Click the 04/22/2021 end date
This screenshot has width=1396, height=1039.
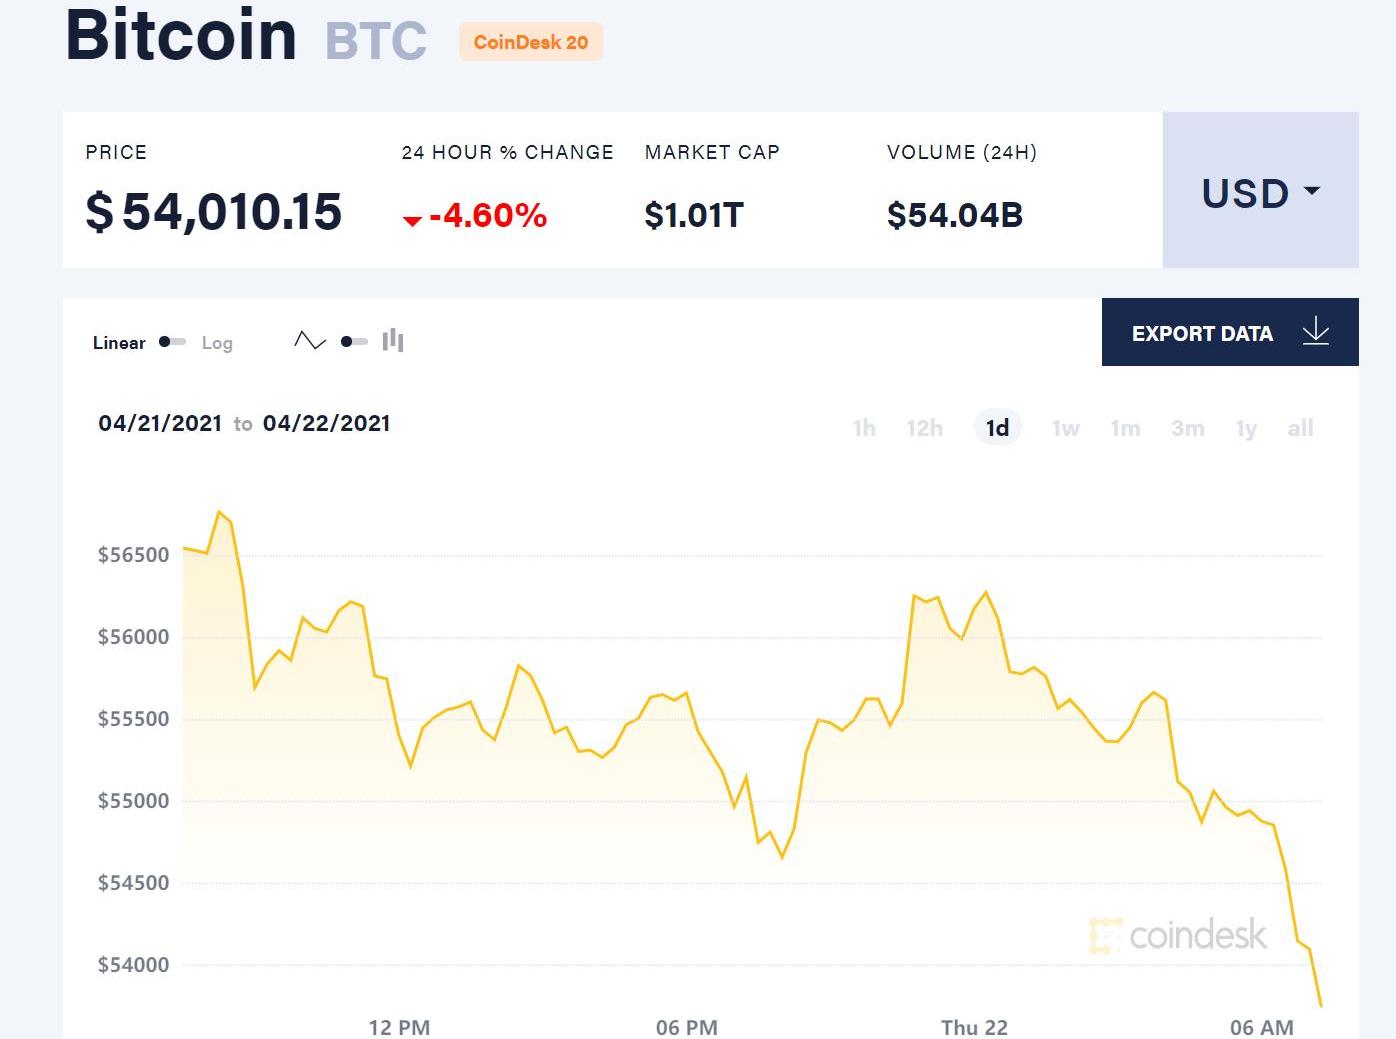click(x=326, y=423)
